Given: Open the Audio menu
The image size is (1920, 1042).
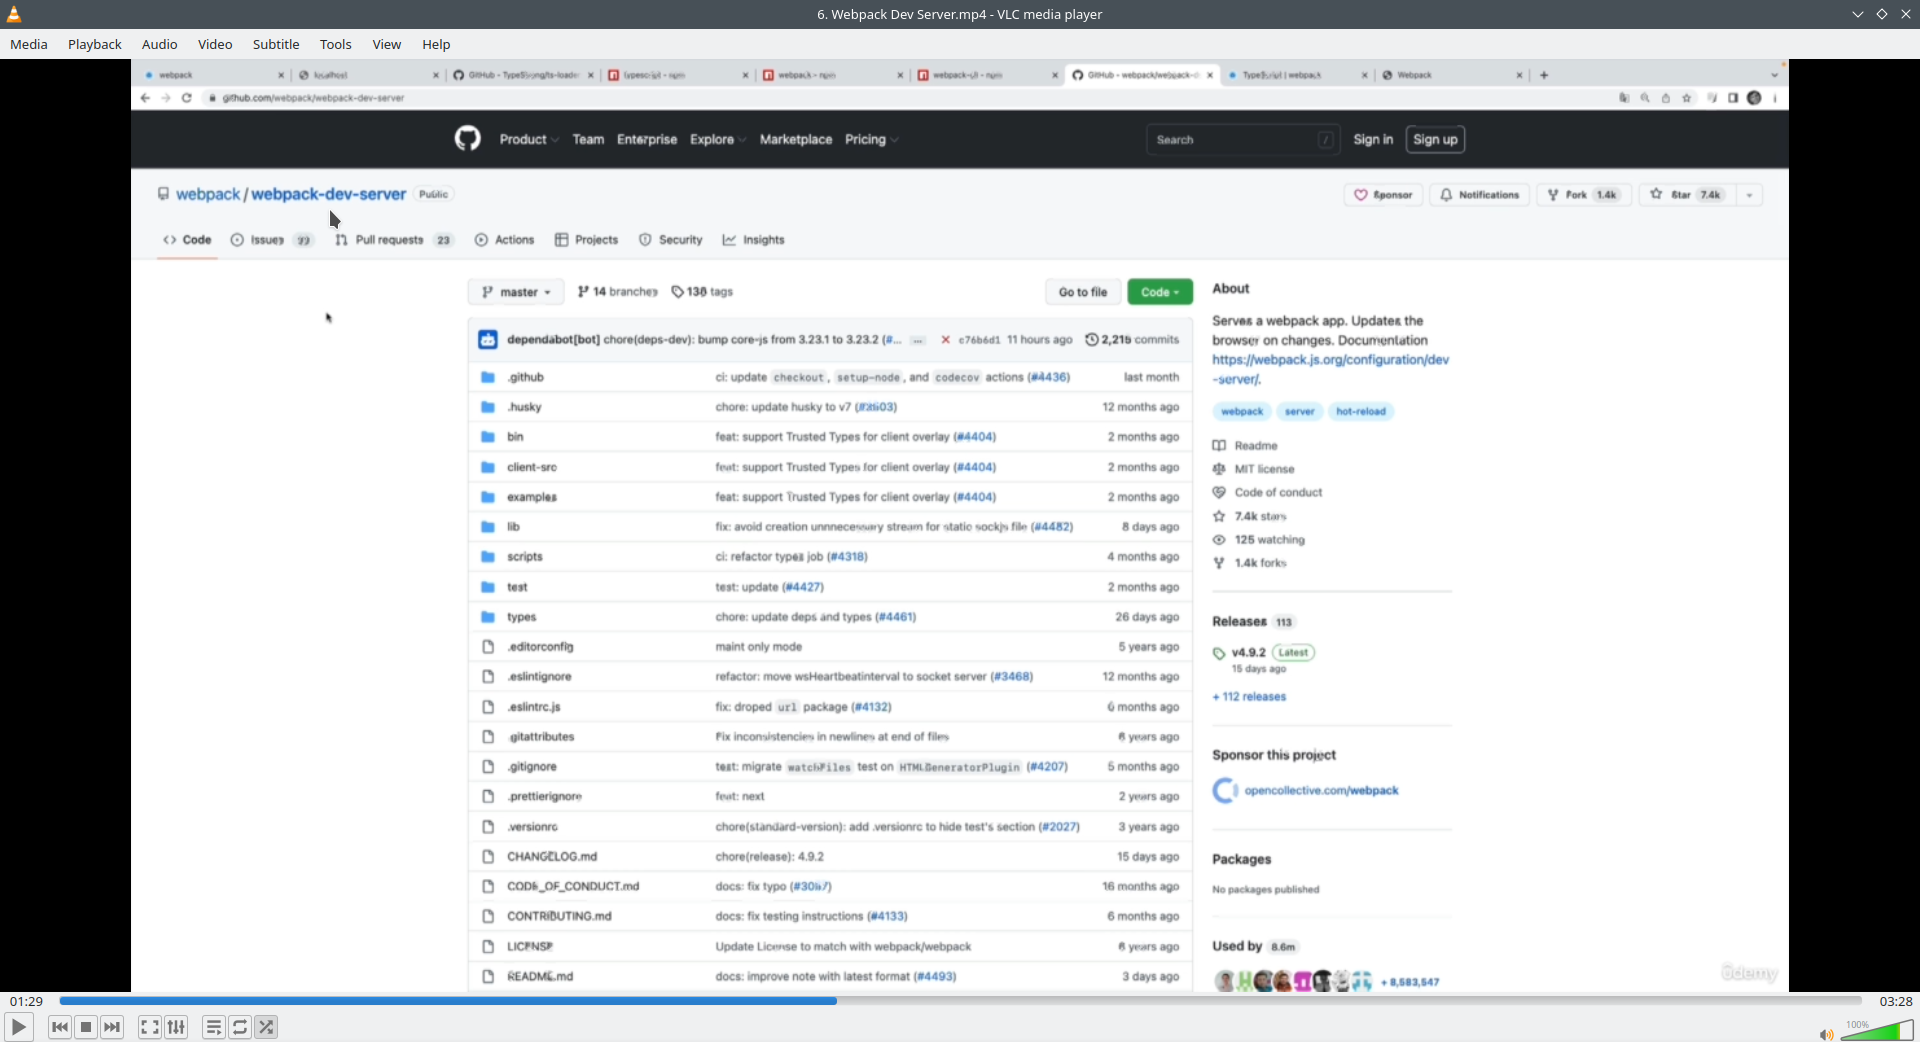Looking at the screenshot, I should [x=160, y=44].
